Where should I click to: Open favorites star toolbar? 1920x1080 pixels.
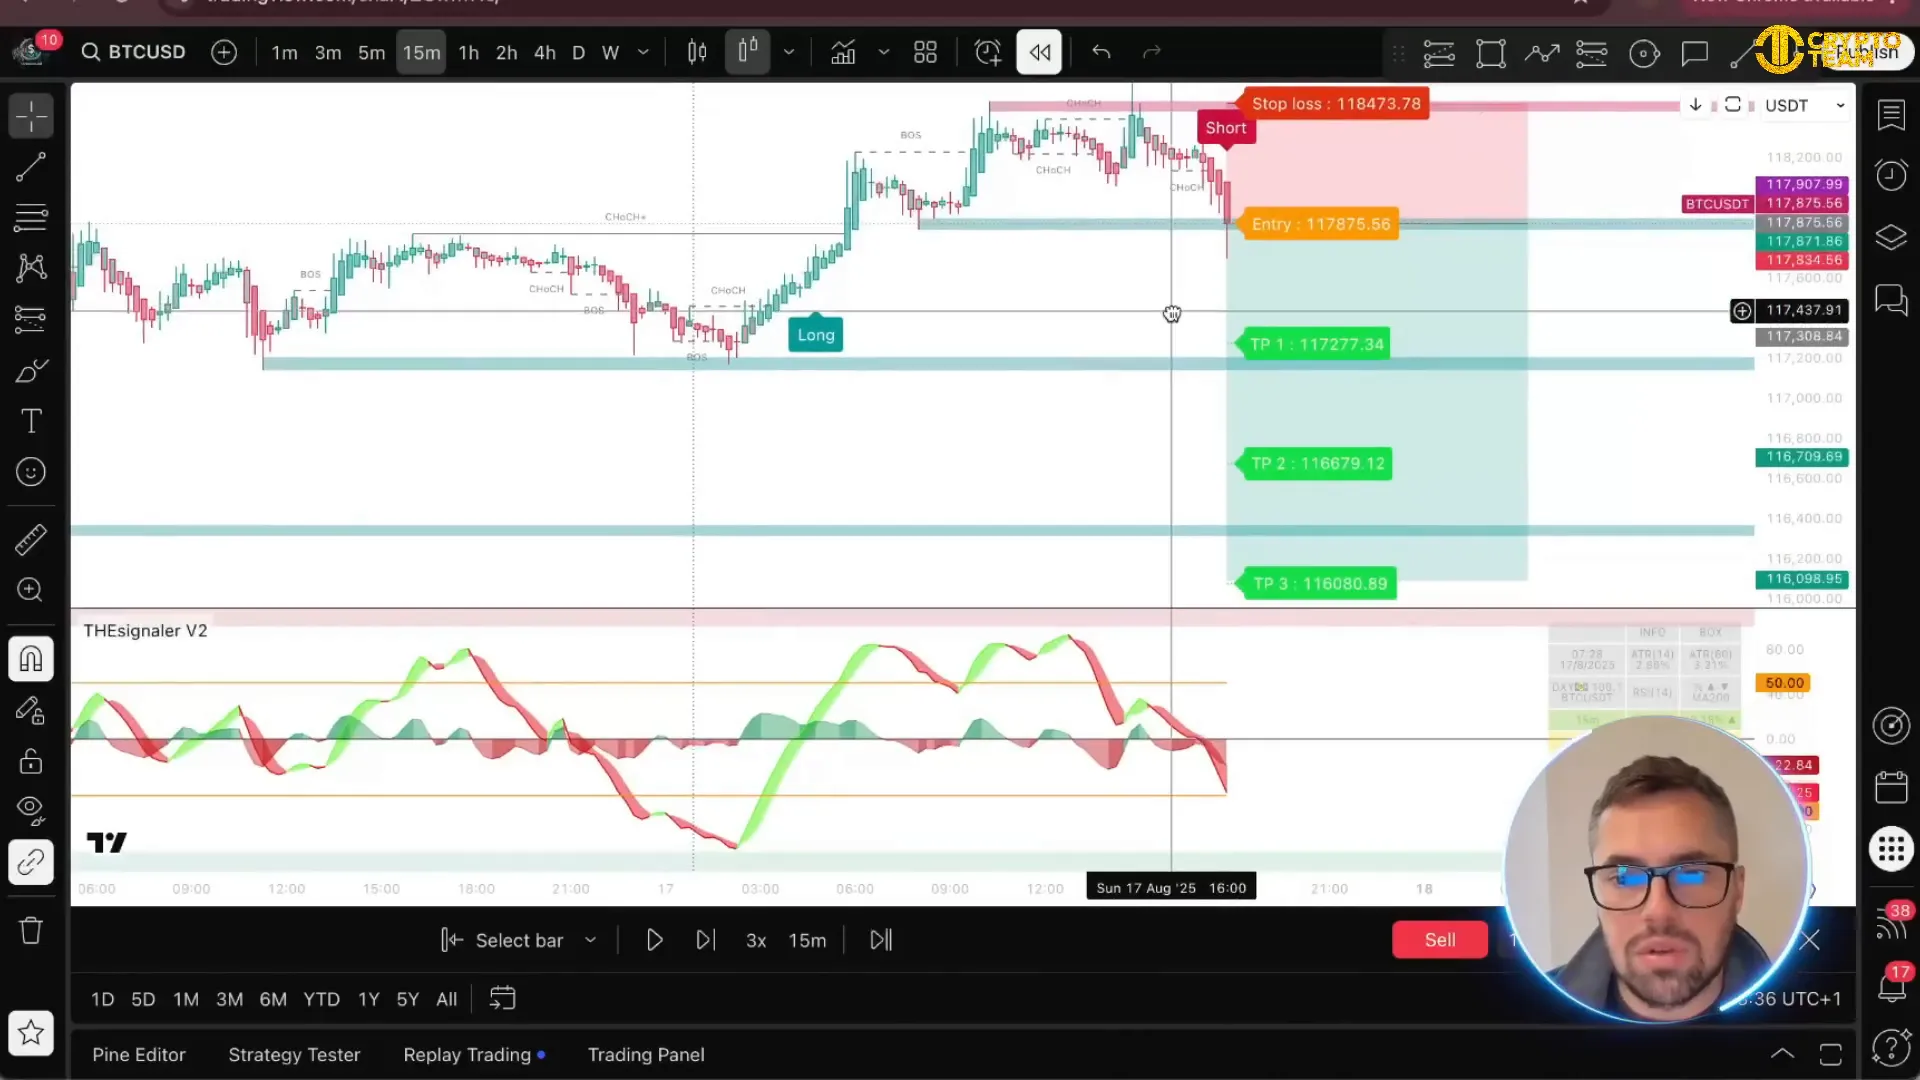pos(31,1033)
